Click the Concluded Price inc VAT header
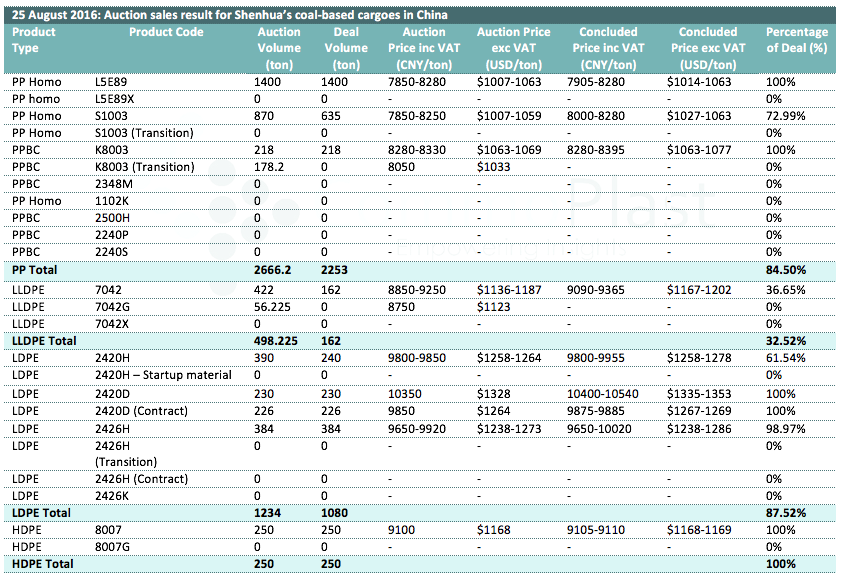This screenshot has width=843, height=580. pyautogui.click(x=608, y=48)
